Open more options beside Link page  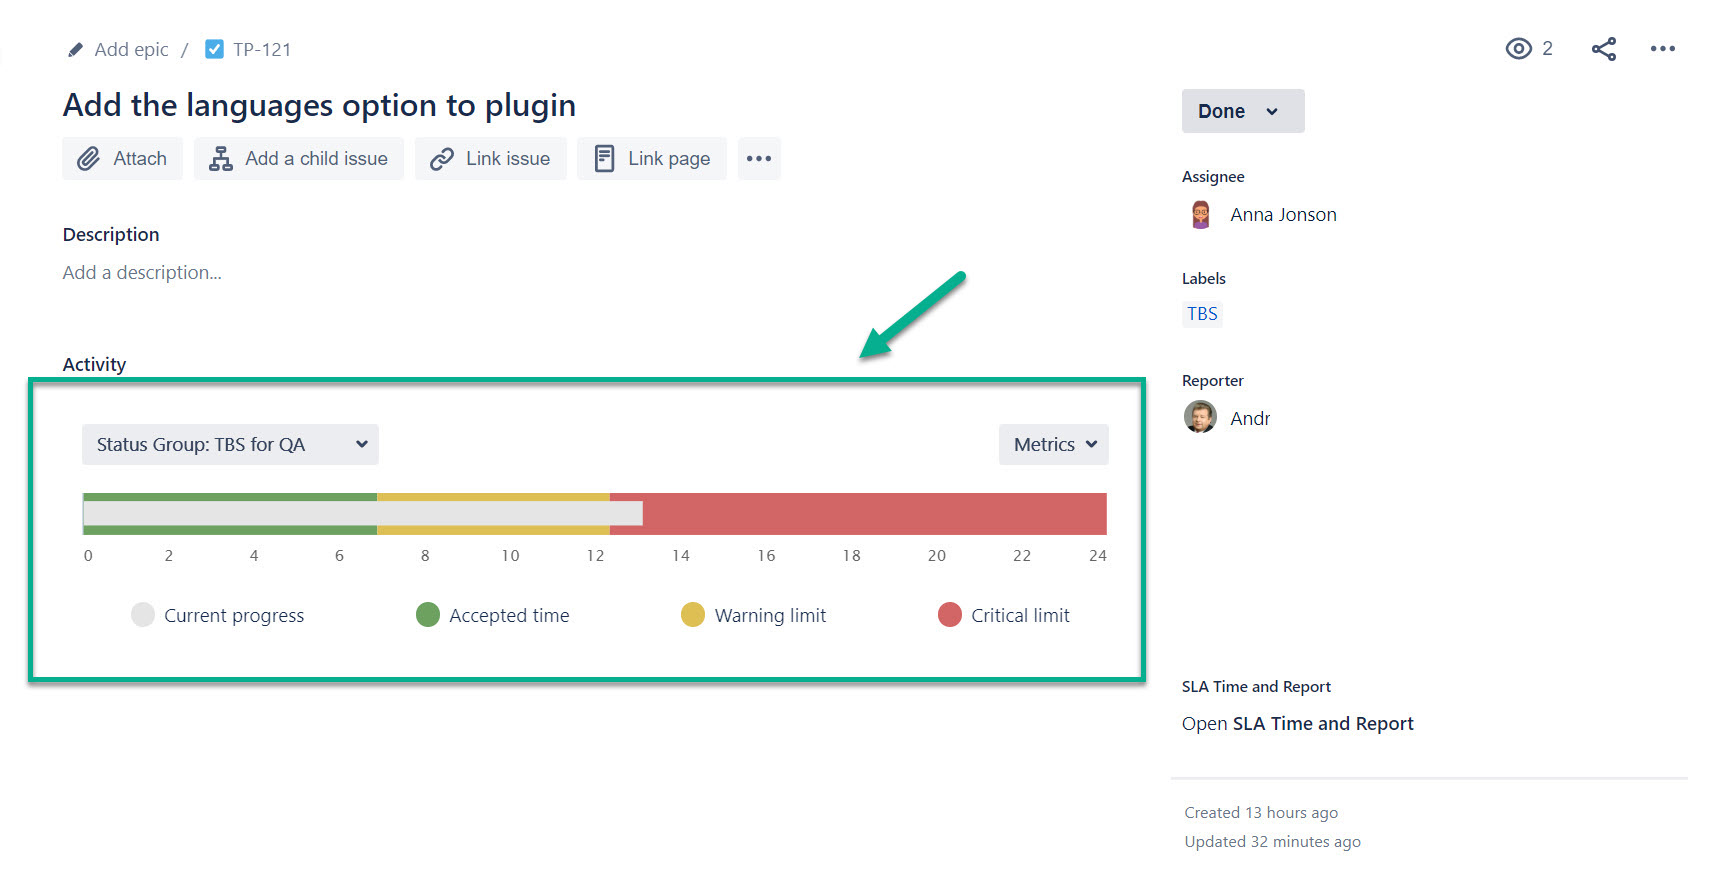(759, 159)
